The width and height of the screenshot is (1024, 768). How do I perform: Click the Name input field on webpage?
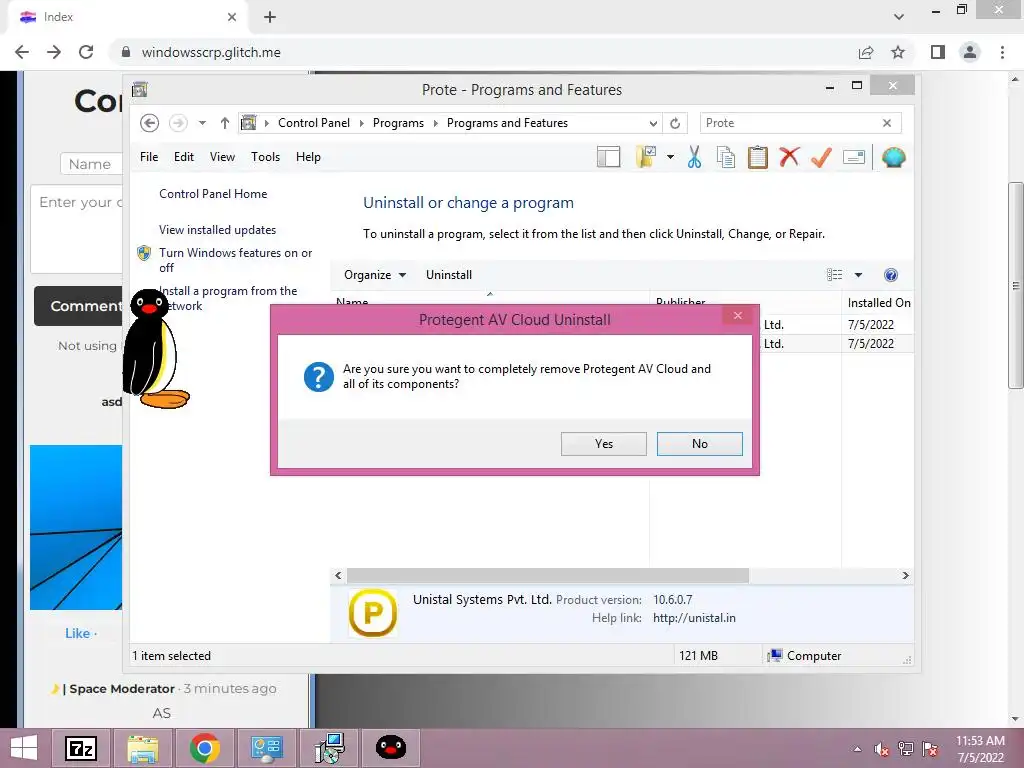(91, 164)
